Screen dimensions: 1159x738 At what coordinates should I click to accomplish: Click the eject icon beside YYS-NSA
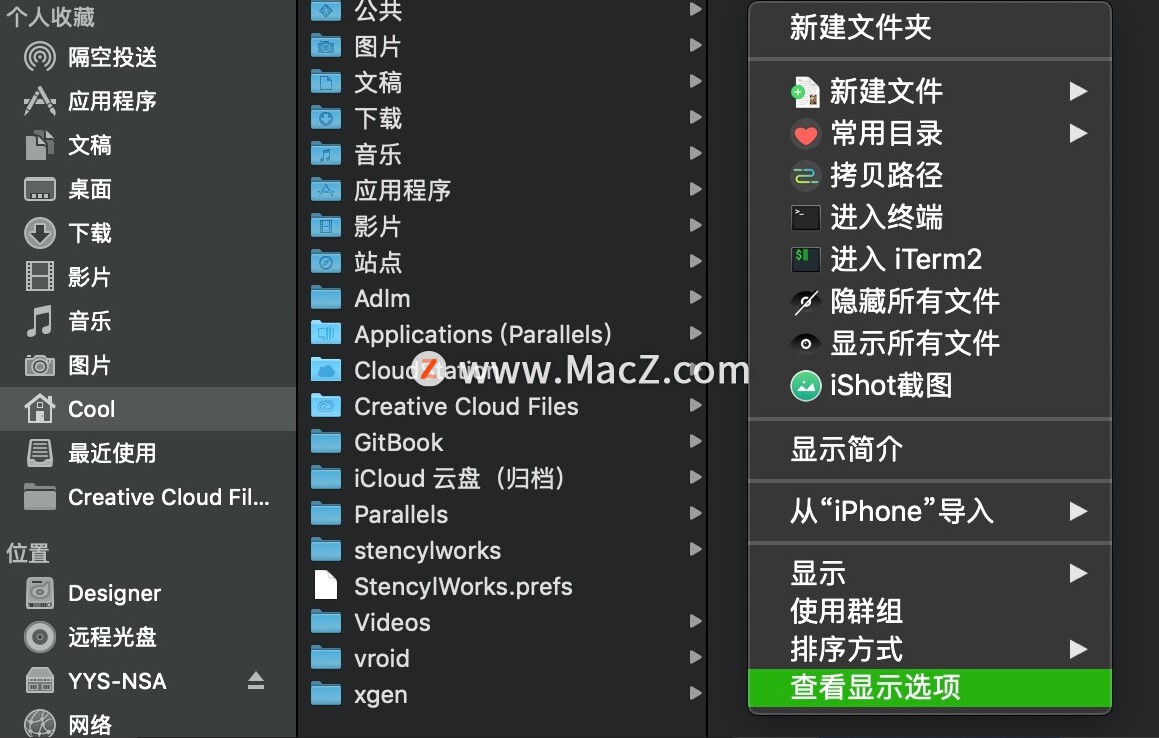[256, 680]
